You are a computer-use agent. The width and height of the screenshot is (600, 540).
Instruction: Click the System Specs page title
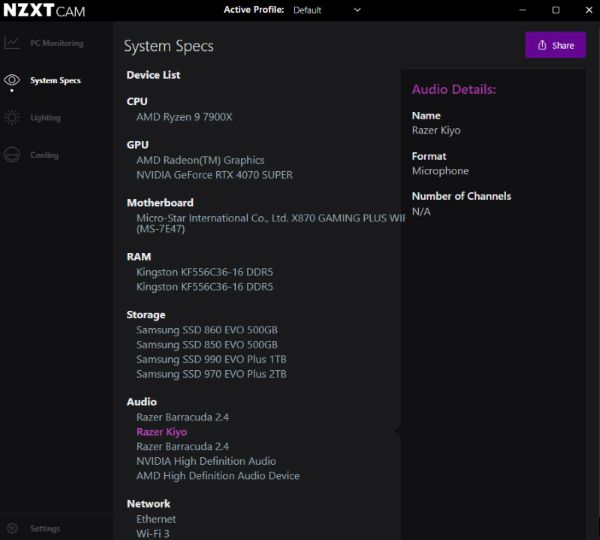[169, 46]
